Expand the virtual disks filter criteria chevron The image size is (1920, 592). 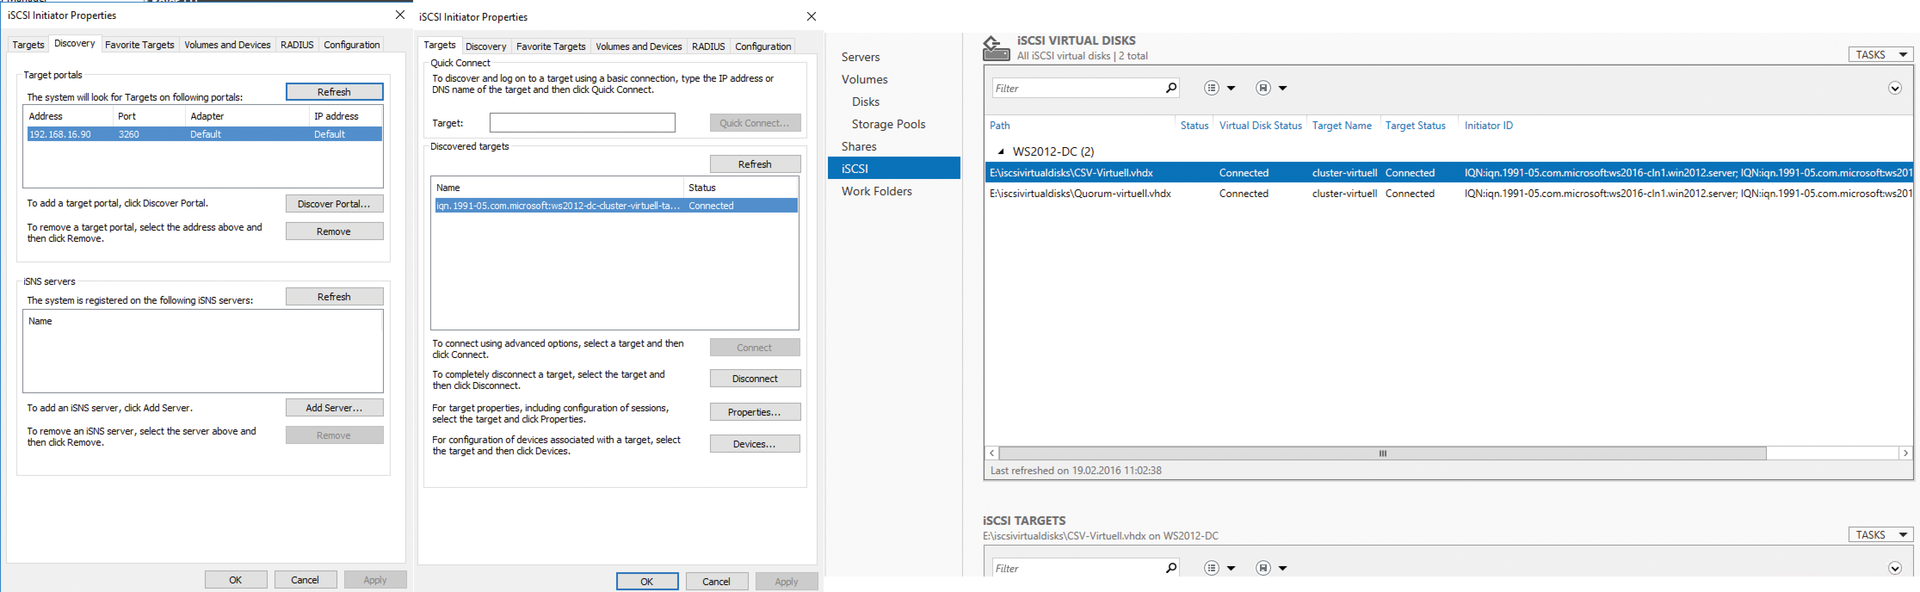point(1894,88)
